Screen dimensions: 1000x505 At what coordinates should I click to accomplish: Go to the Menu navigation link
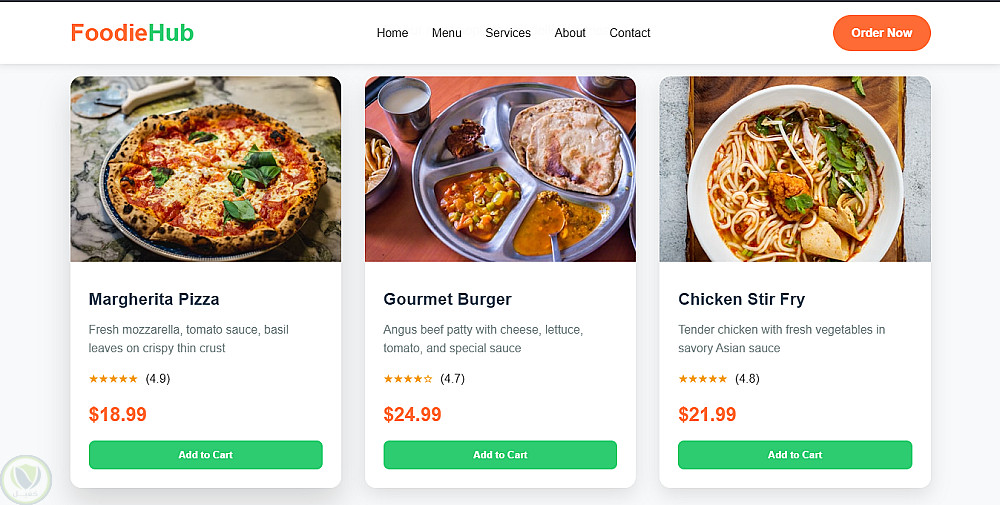click(x=447, y=33)
